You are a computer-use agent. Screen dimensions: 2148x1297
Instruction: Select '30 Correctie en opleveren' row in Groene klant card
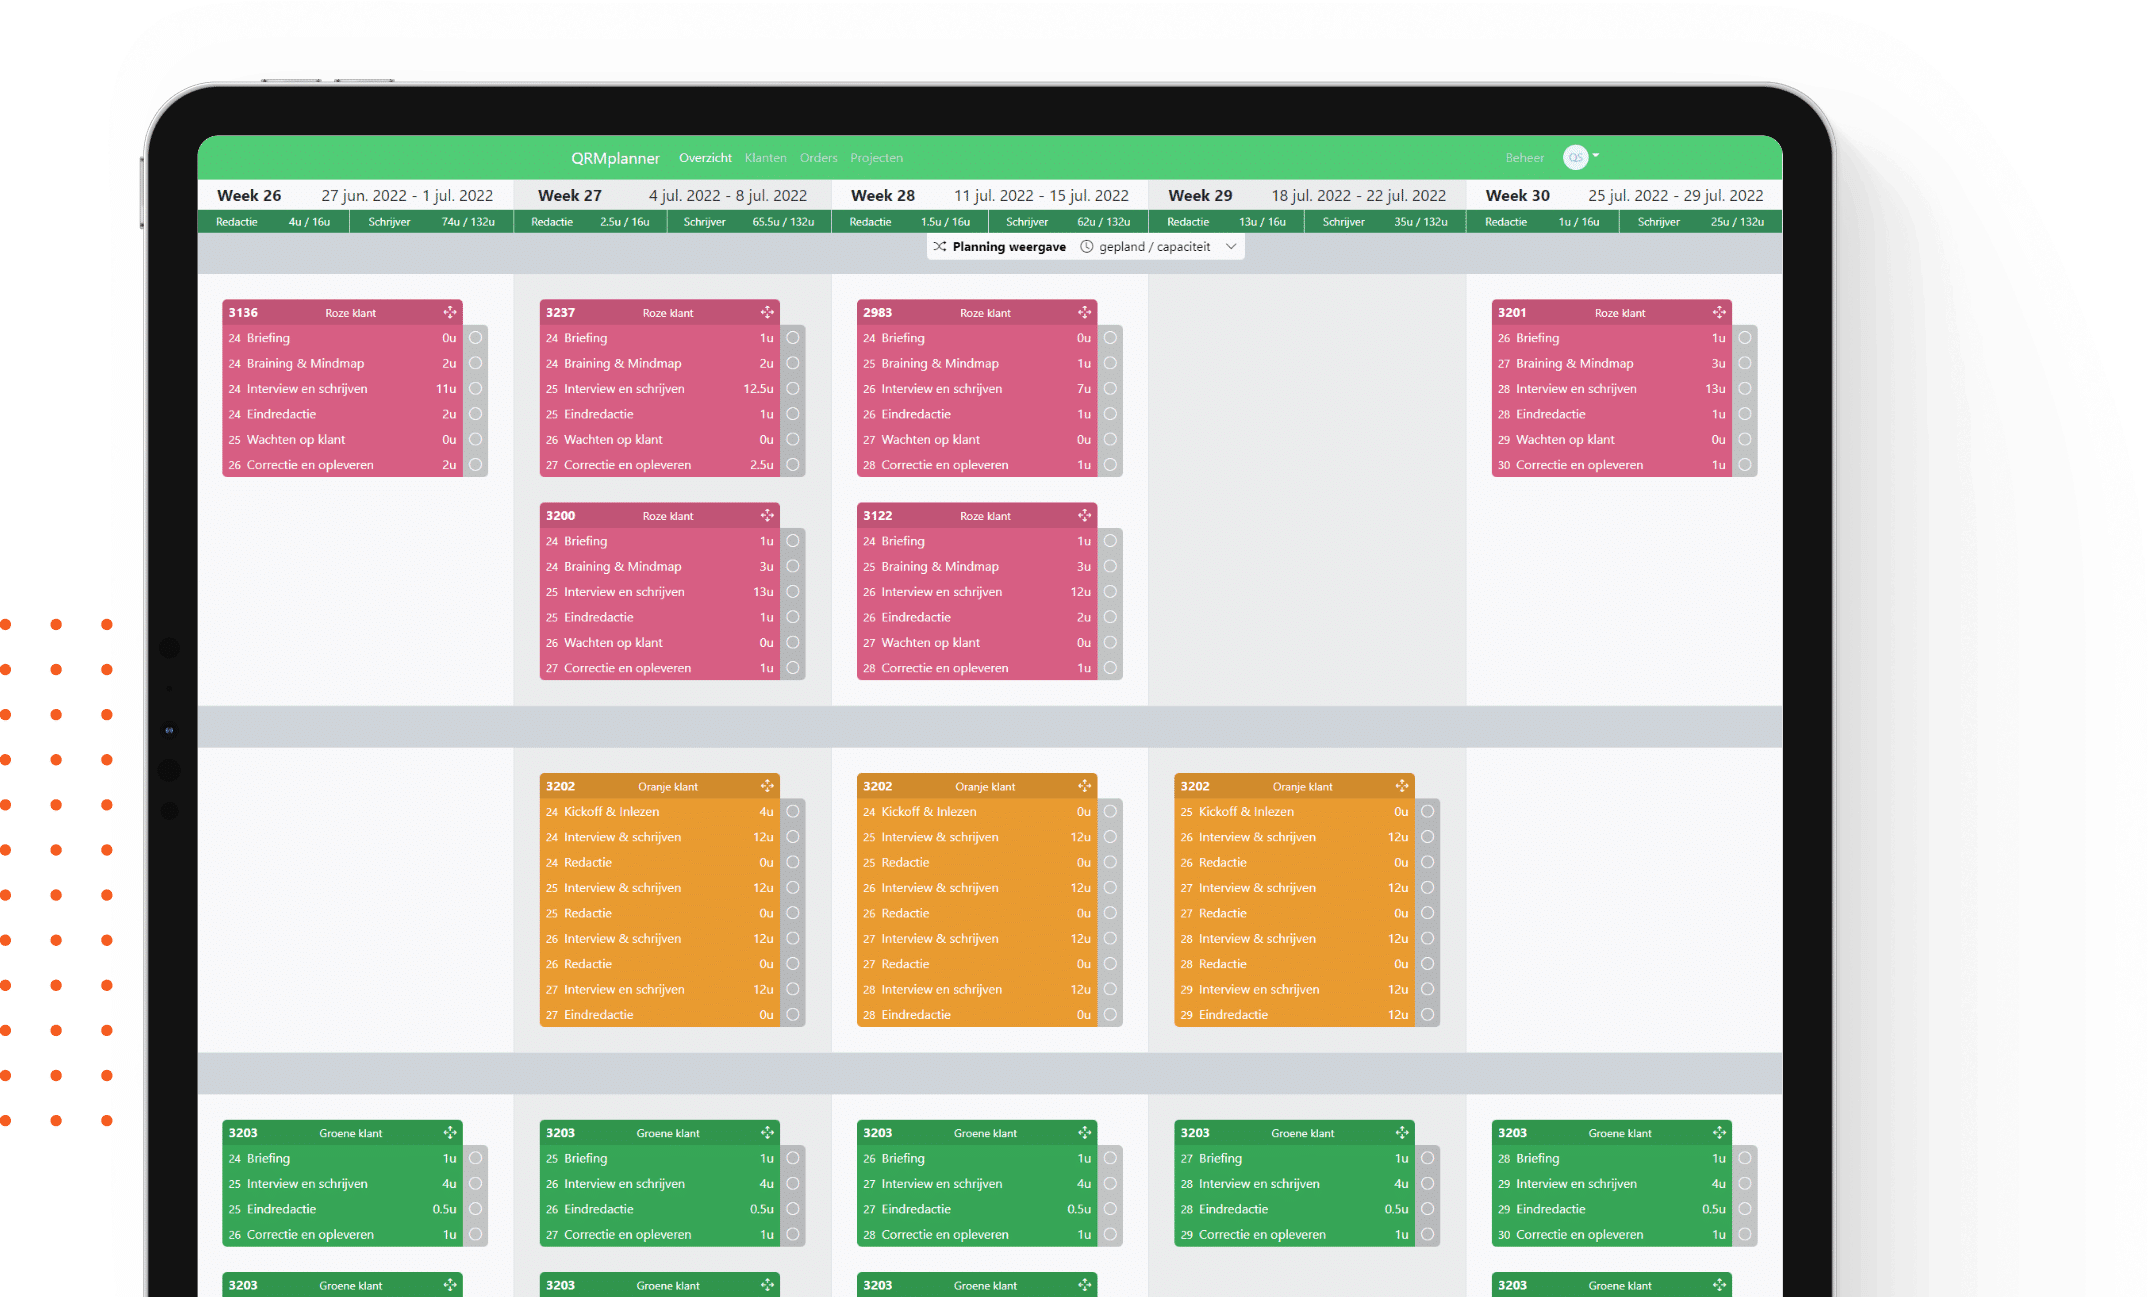1611,1235
